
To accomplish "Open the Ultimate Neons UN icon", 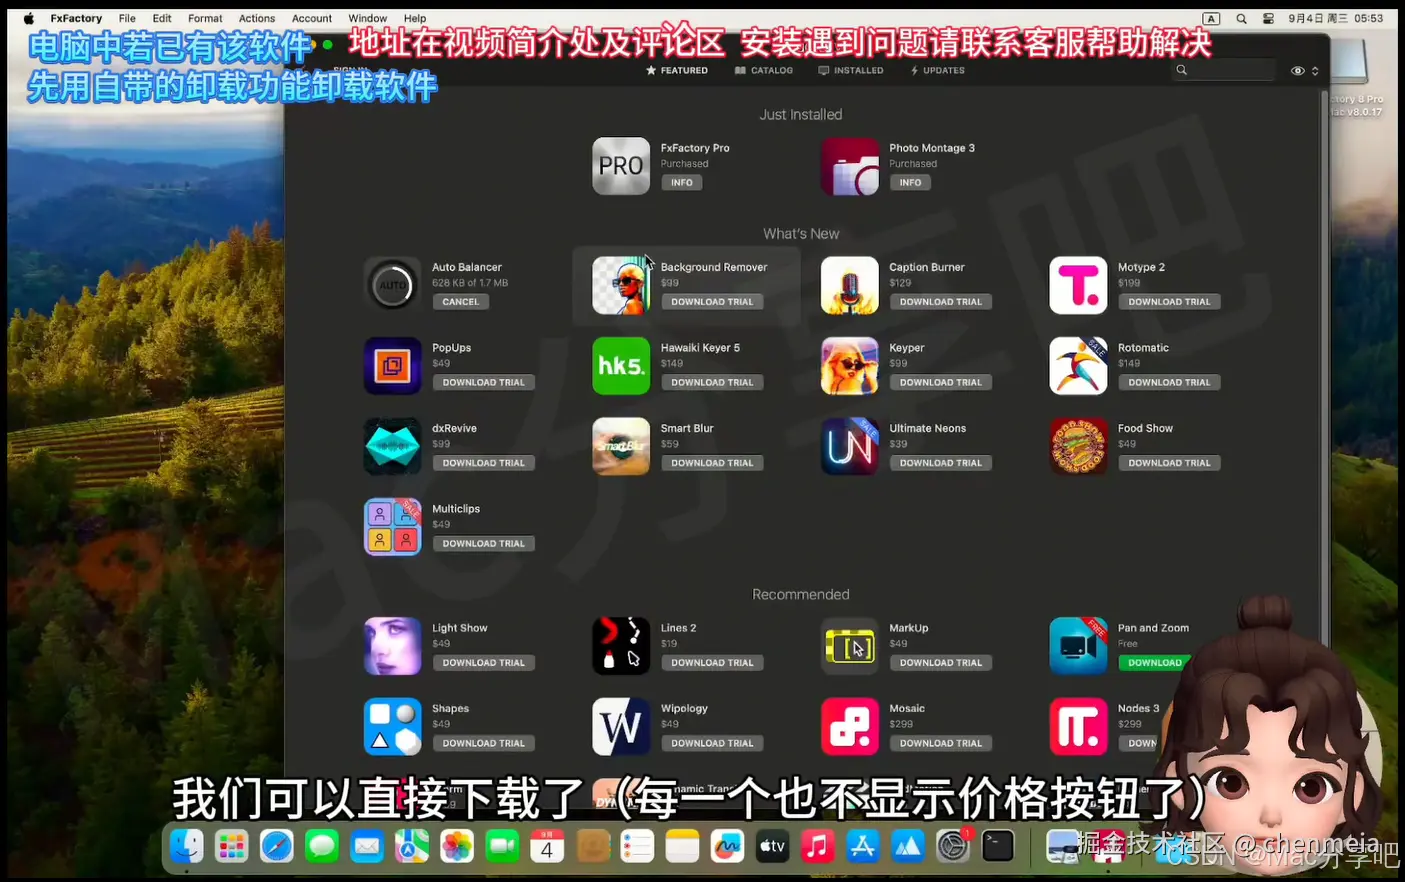I will point(849,446).
